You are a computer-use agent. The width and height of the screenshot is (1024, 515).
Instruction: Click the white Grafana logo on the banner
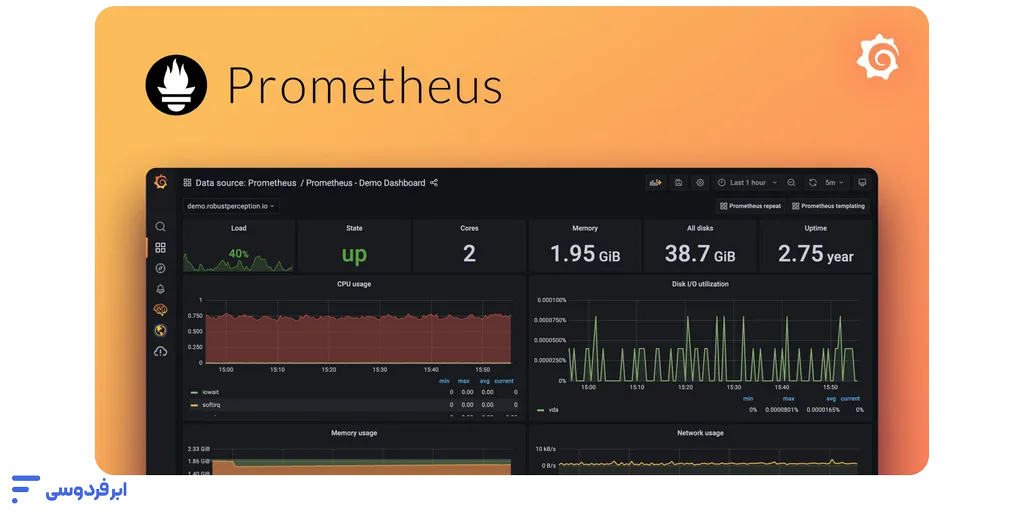point(878,57)
